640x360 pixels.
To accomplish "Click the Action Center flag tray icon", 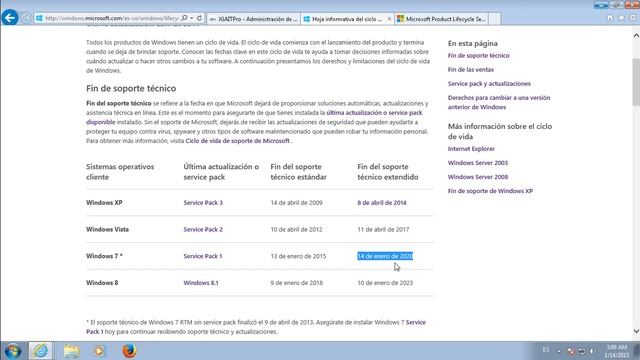I will coord(571,351).
